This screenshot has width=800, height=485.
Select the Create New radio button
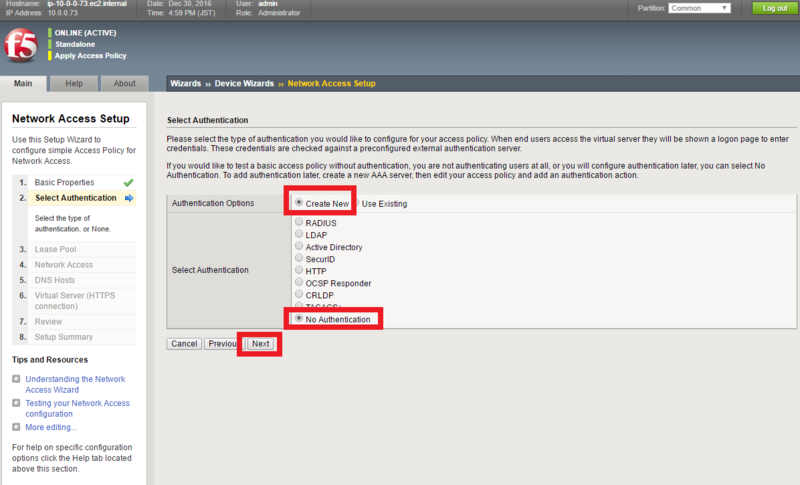coord(299,202)
